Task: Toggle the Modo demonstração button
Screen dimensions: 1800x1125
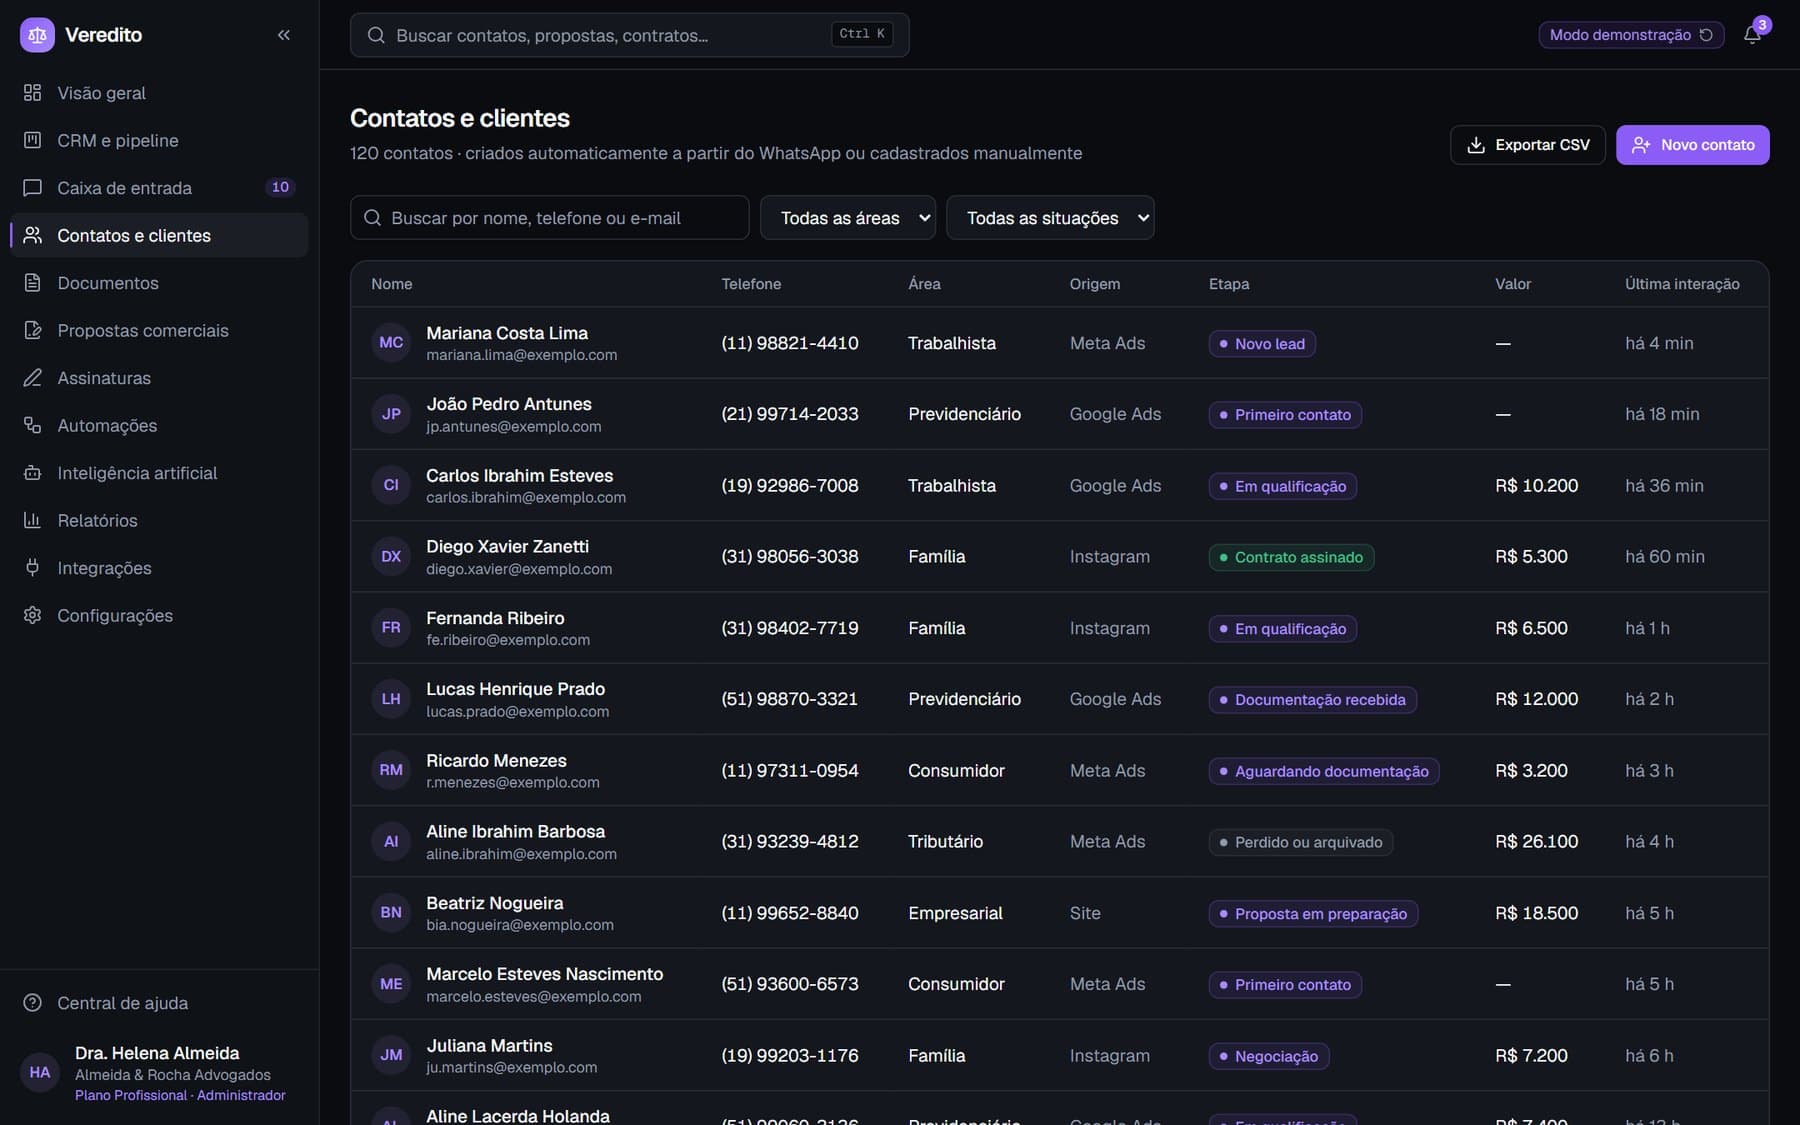Action: click(x=1631, y=35)
